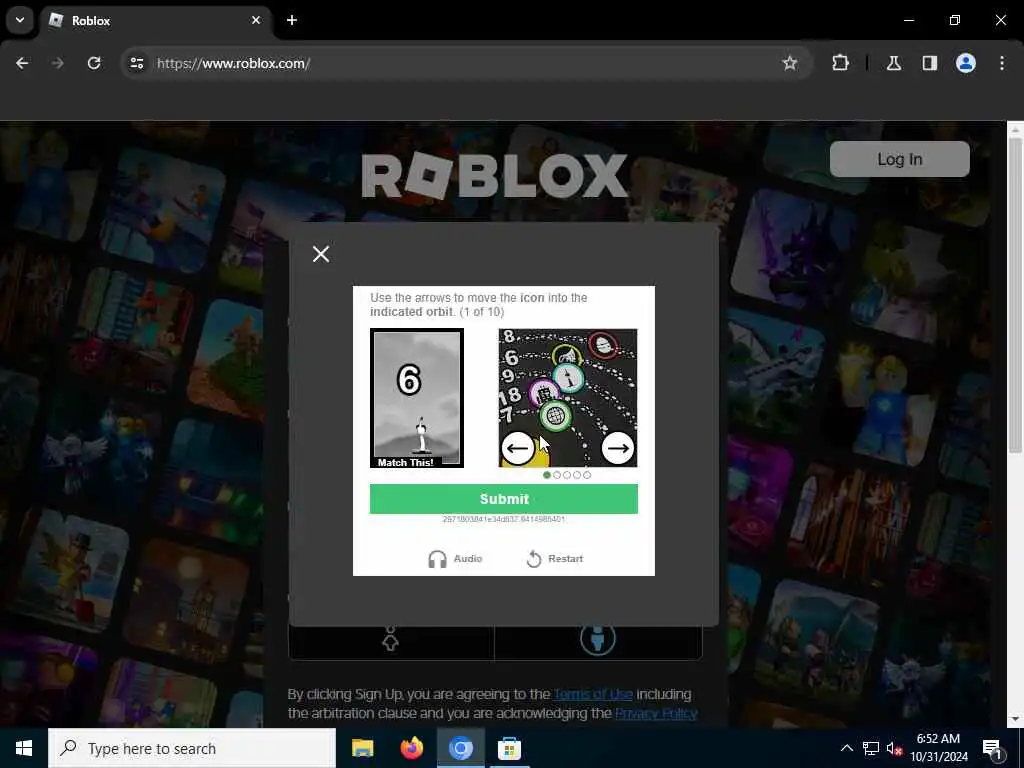1024x768 pixels.
Task: Click the ROBLOX logo
Action: (x=494, y=176)
